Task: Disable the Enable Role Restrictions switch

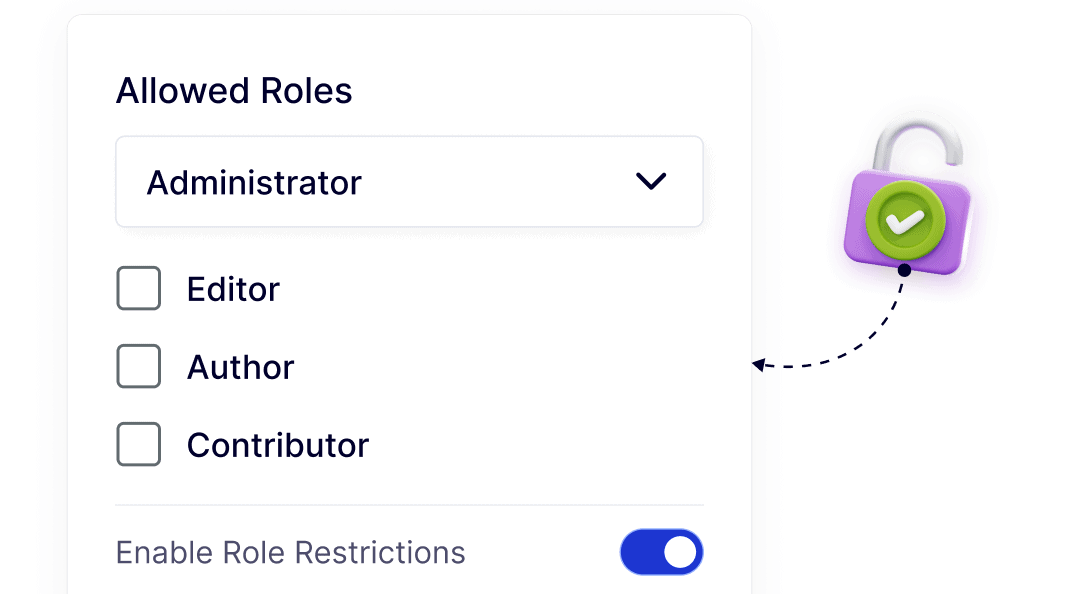Action: tap(662, 552)
